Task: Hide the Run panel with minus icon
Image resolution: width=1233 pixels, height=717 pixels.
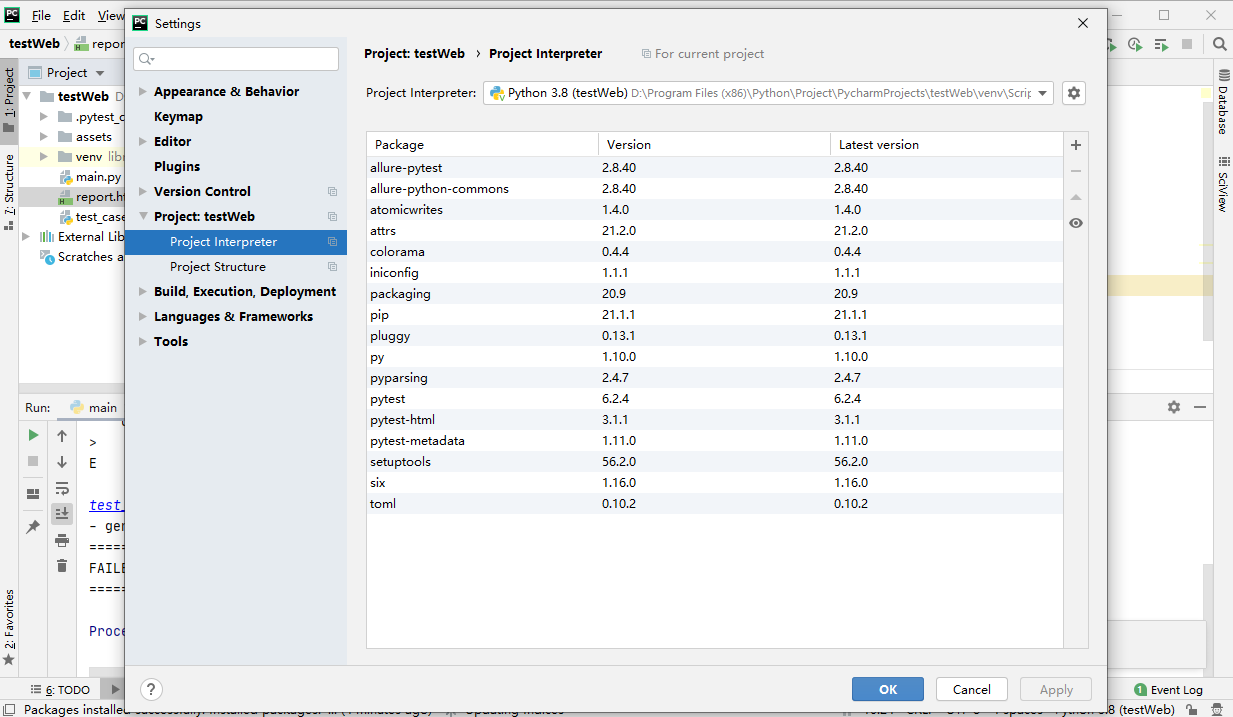Action: click(1200, 407)
